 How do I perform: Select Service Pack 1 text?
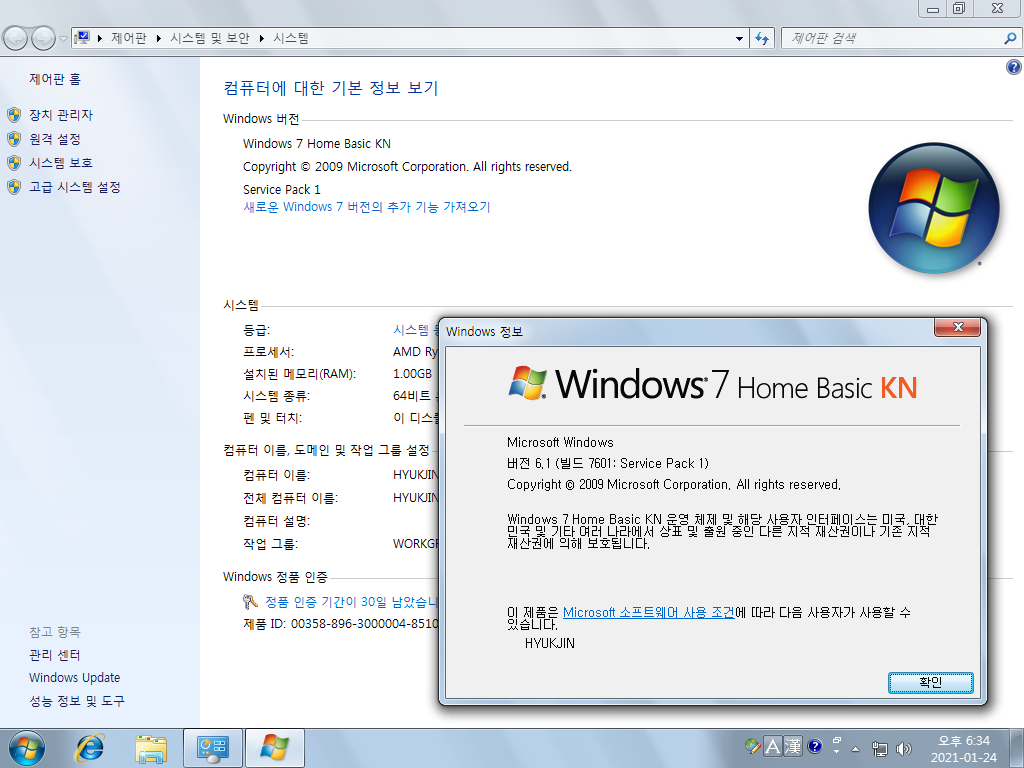click(281, 189)
